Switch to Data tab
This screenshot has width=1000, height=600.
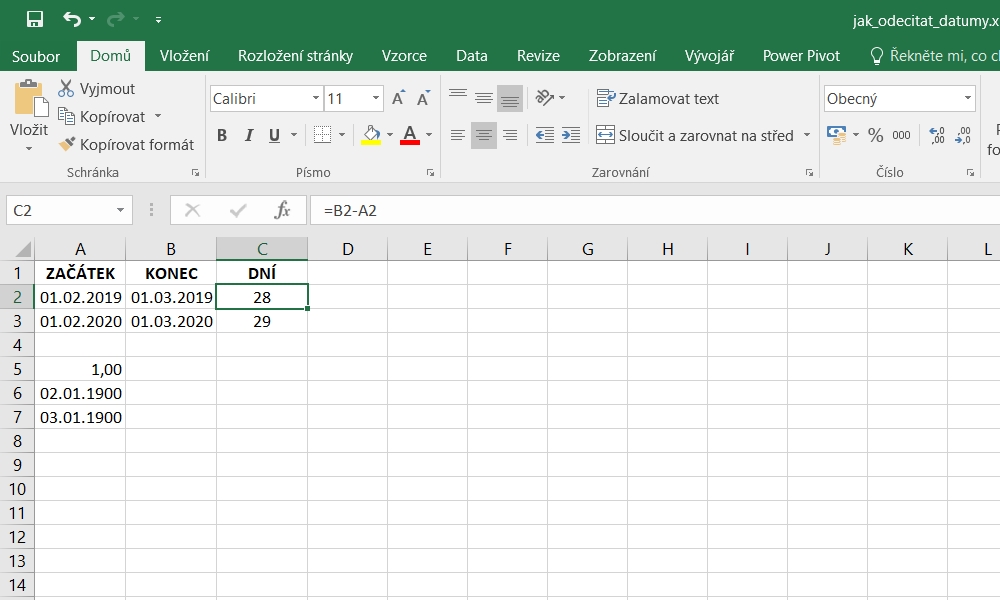coord(472,56)
